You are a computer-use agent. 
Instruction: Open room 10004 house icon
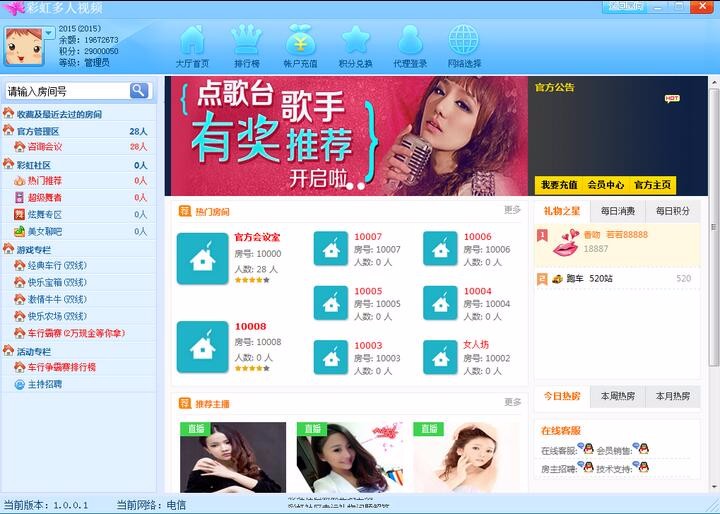click(x=440, y=303)
